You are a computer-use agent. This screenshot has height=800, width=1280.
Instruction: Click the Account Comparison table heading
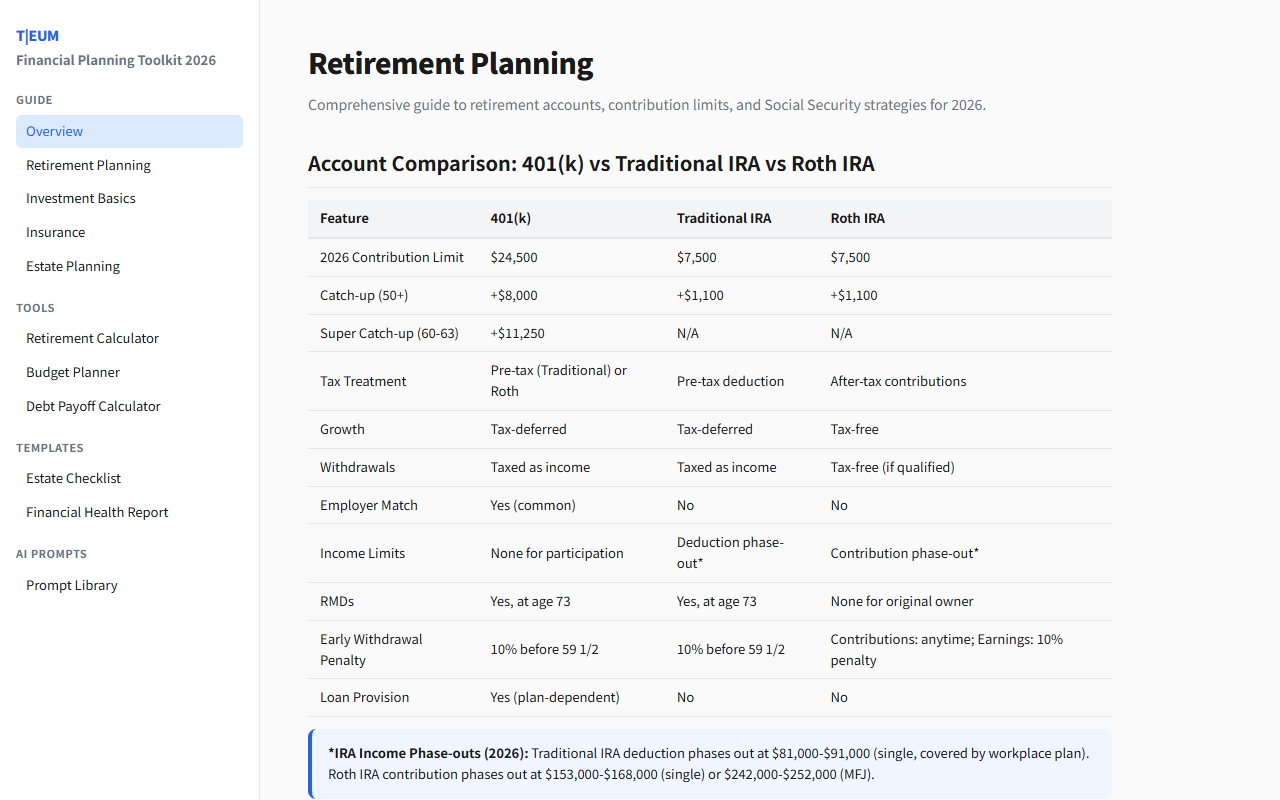pyautogui.click(x=591, y=163)
